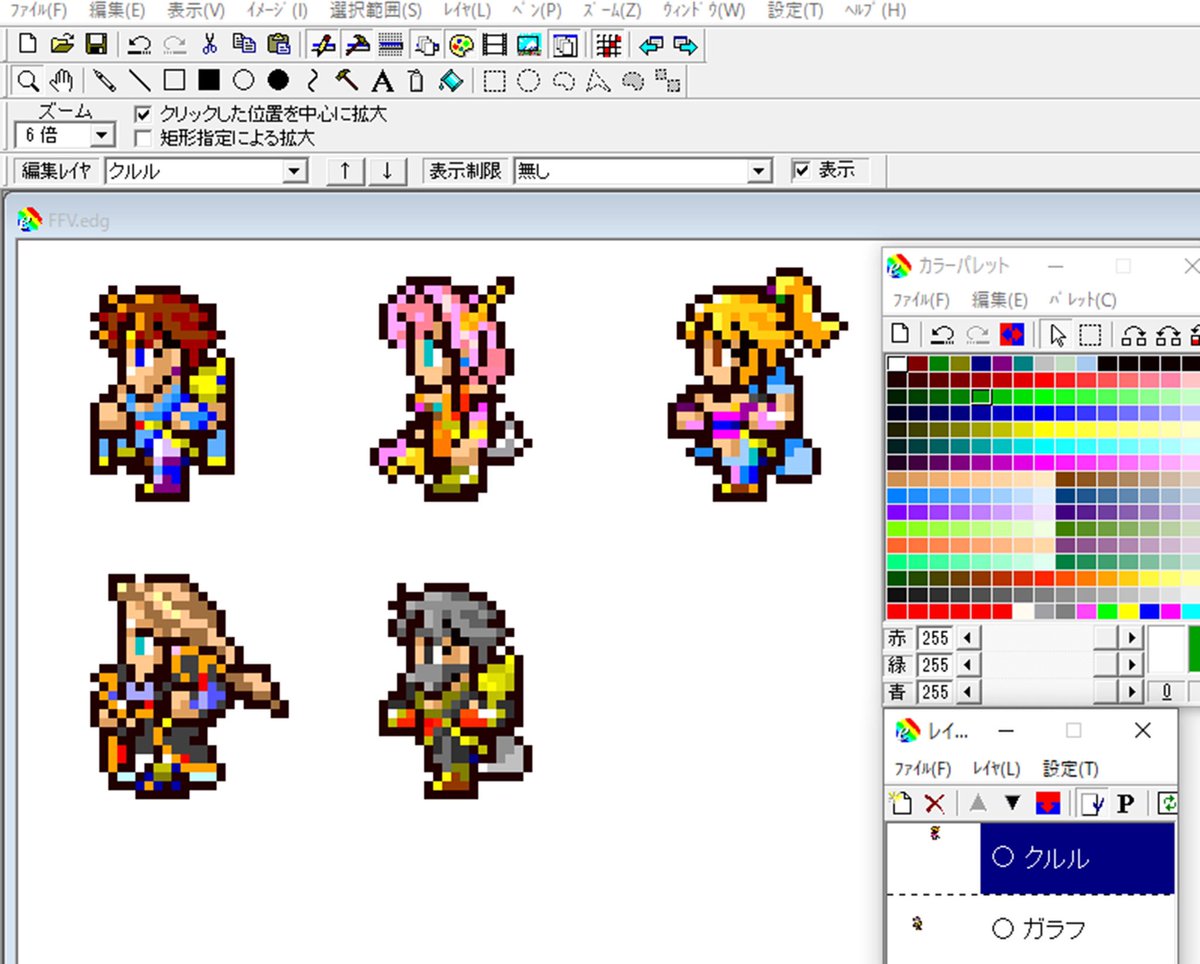1200x964 pixels.
Task: Open the color palette window icon
Action: [x=460, y=45]
